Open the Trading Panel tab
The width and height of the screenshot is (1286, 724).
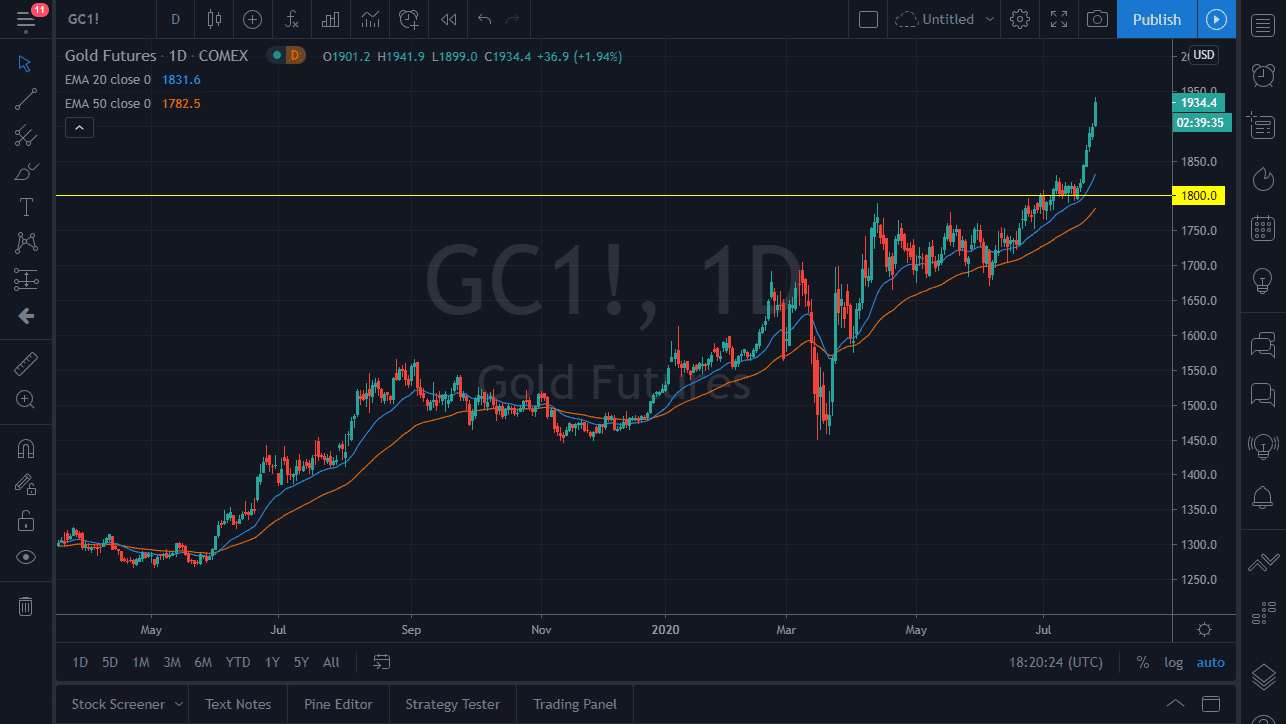[x=575, y=704]
